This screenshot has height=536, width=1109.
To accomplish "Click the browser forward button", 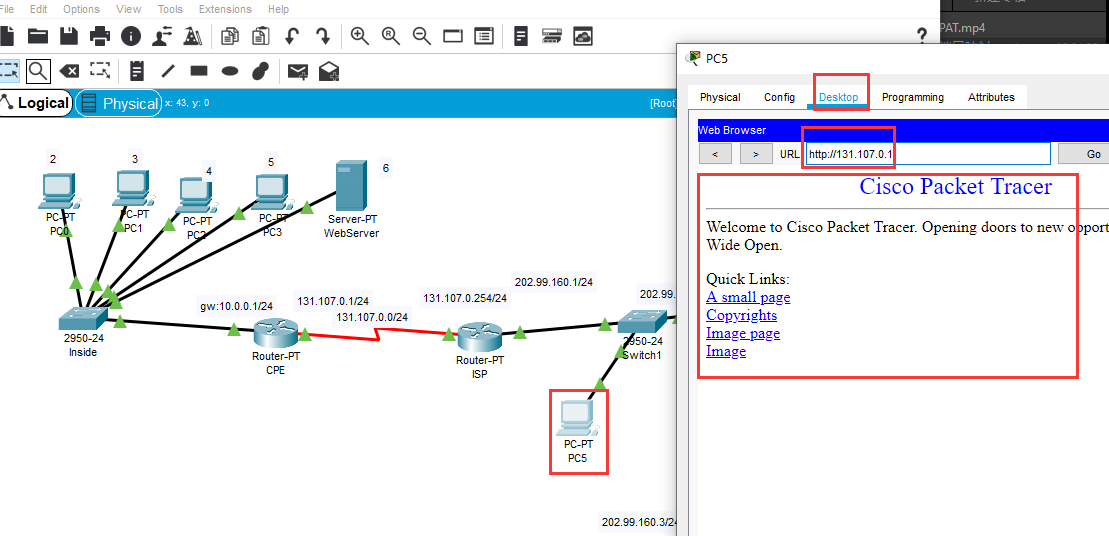I will [x=756, y=153].
